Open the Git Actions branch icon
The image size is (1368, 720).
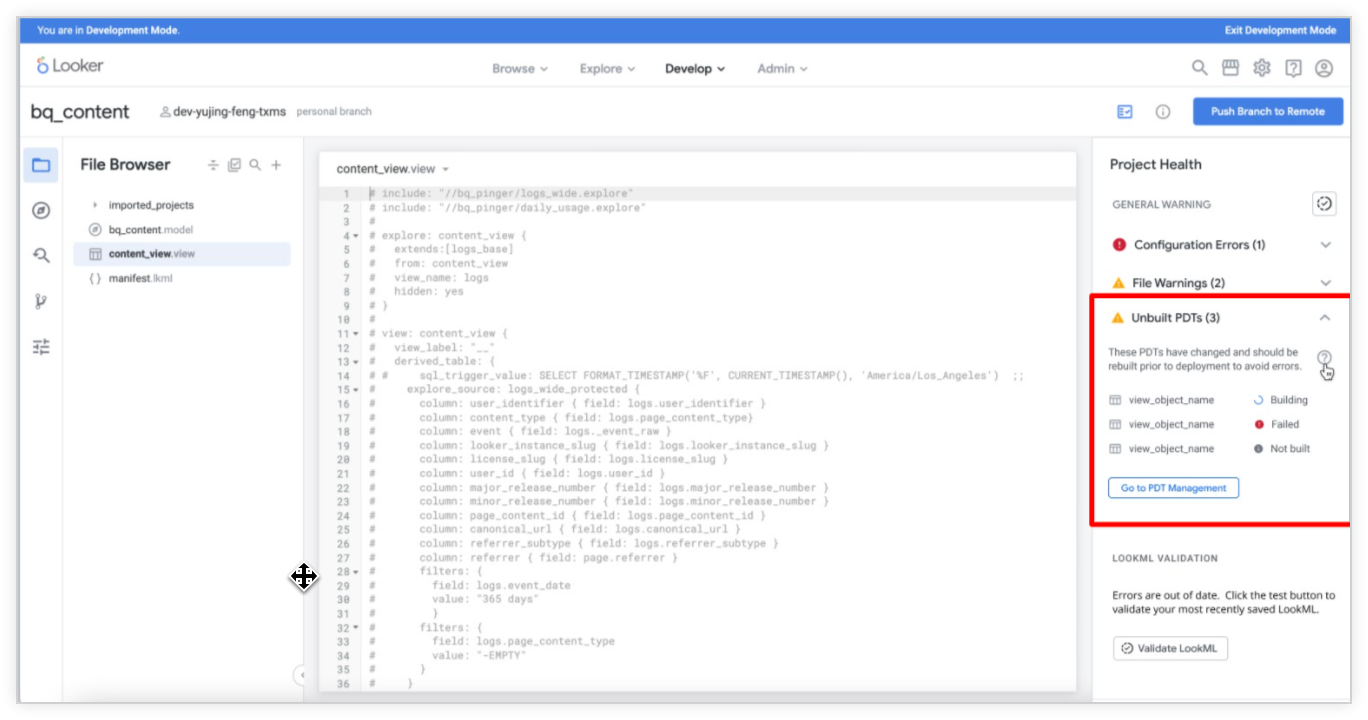pyautogui.click(x=41, y=301)
